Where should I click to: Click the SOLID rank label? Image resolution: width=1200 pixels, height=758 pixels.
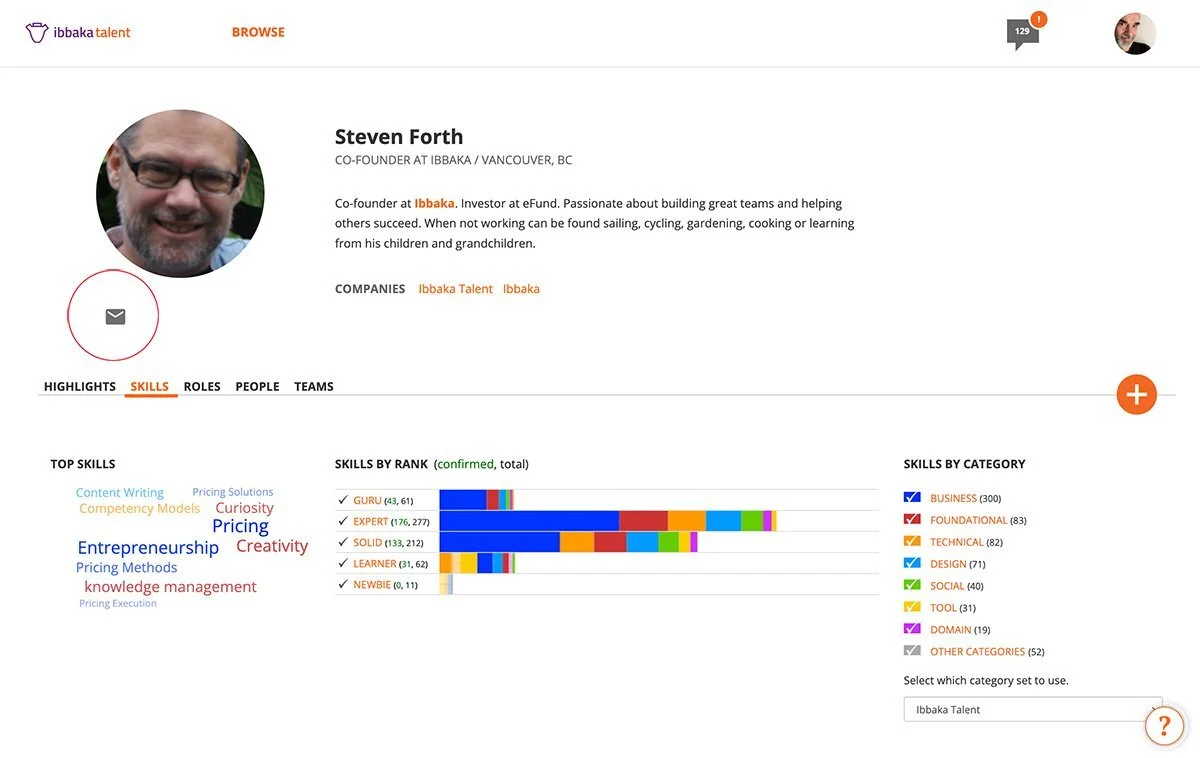[x=368, y=542]
